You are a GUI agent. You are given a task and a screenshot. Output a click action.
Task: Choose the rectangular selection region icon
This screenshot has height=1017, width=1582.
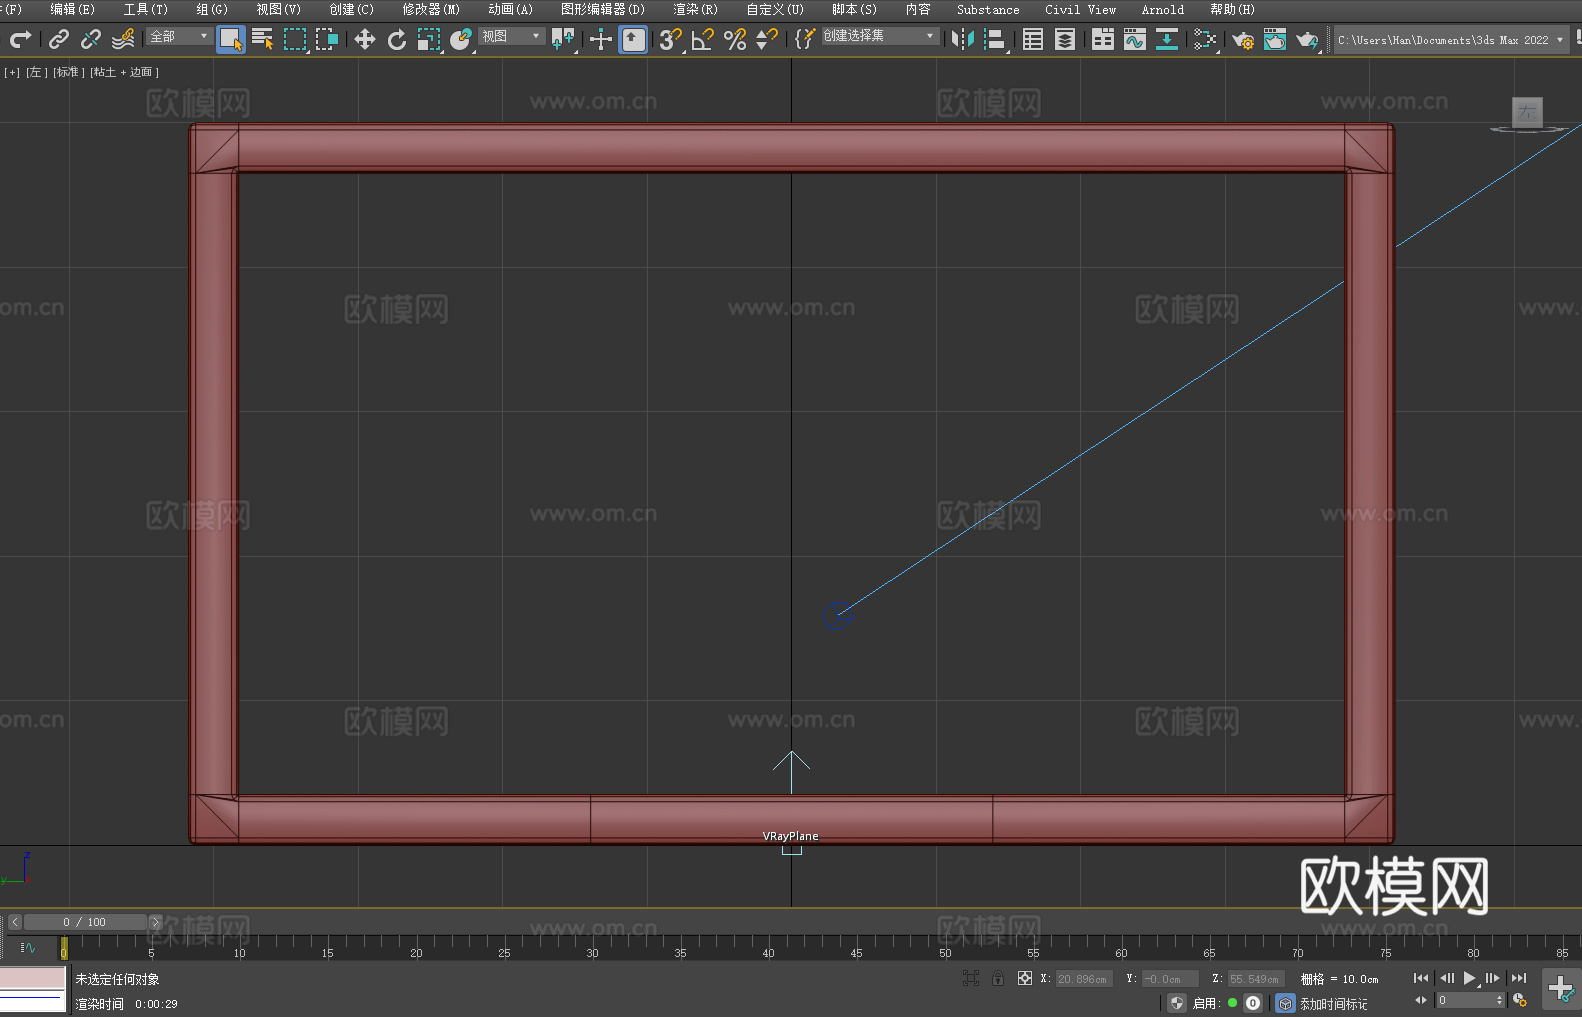[295, 39]
